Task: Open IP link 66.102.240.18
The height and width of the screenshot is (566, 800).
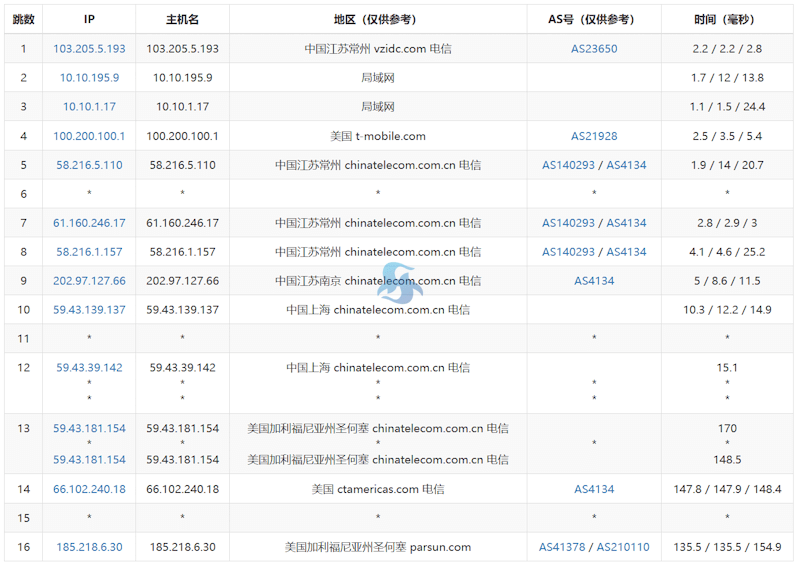Action: (x=89, y=489)
